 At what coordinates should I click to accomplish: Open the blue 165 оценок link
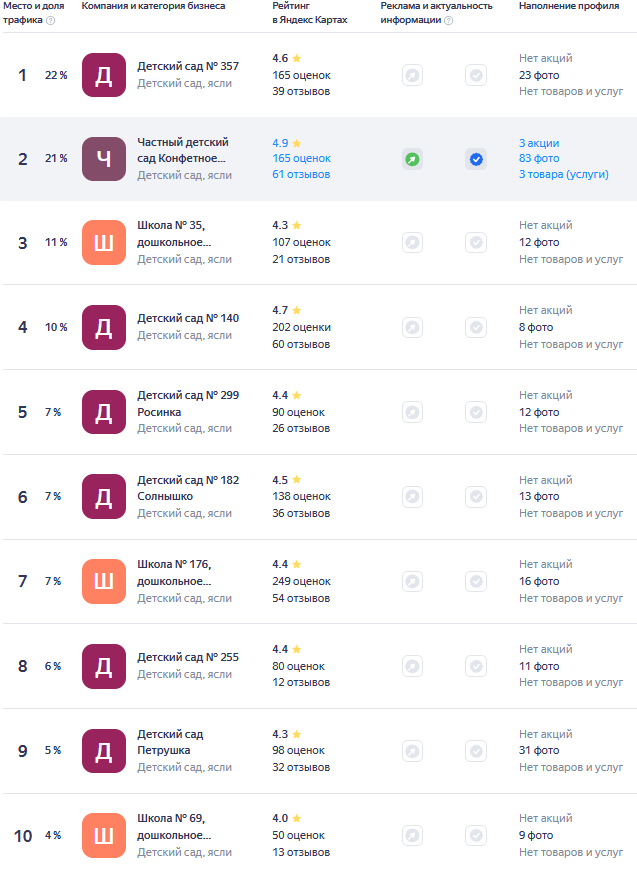click(x=301, y=158)
